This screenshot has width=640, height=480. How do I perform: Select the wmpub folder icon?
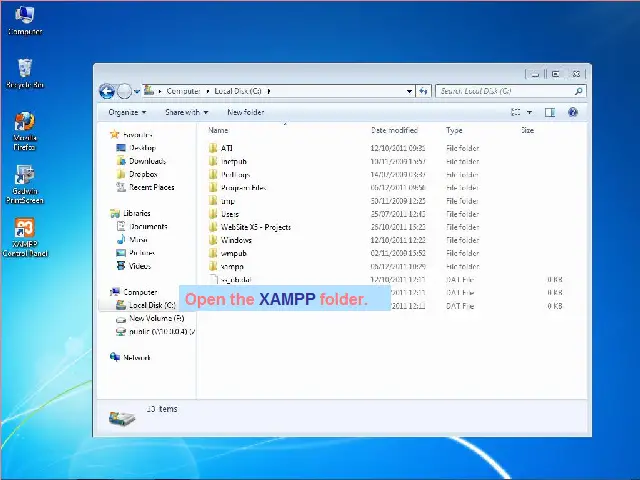213,253
